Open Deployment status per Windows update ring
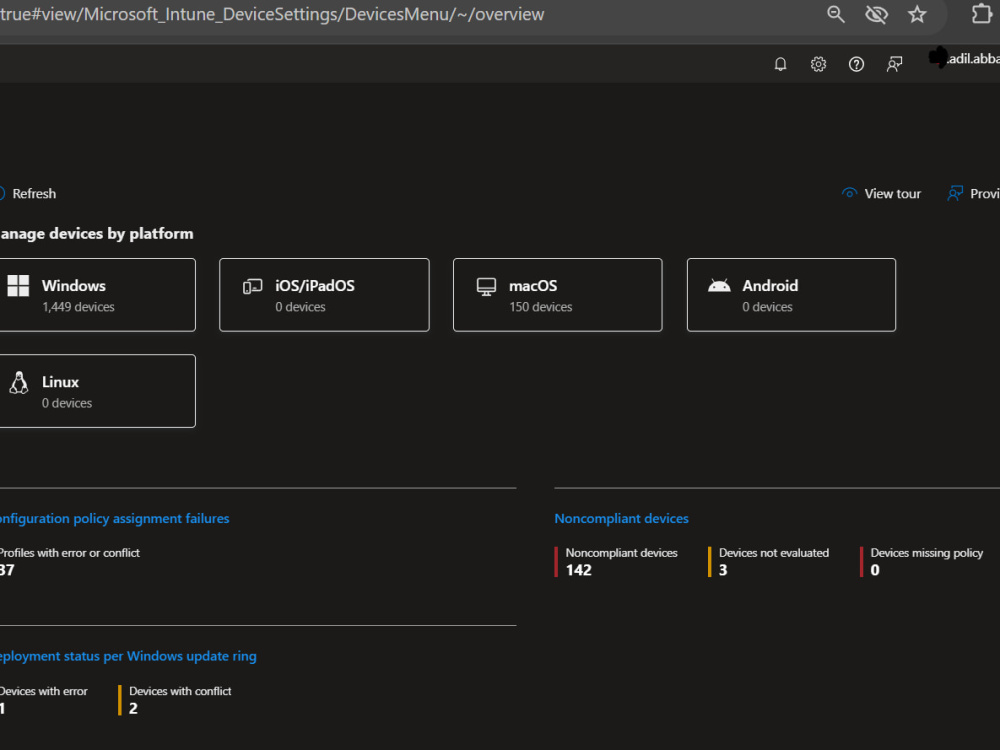 coord(128,656)
